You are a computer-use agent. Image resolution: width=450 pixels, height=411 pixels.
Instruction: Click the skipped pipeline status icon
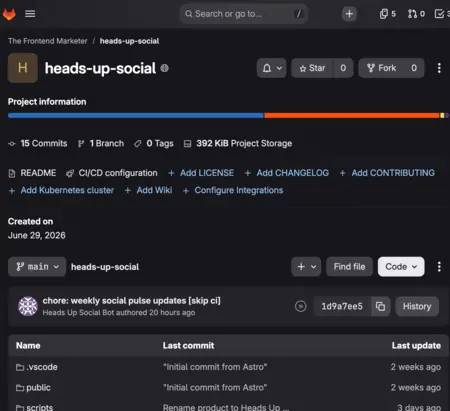301,306
